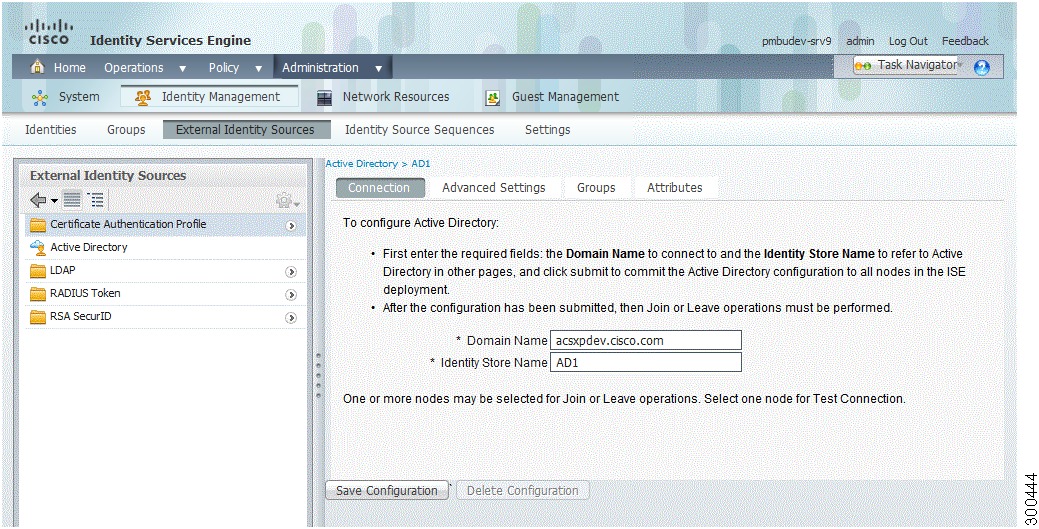The image size is (1039, 529).
Task: Open the System submenu
Action: pyautogui.click(x=79, y=97)
